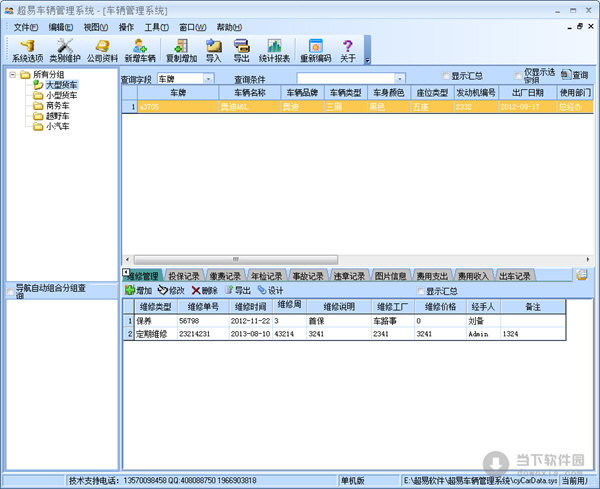Toggle 导航自动组合分组查询 checkbox

(10, 292)
